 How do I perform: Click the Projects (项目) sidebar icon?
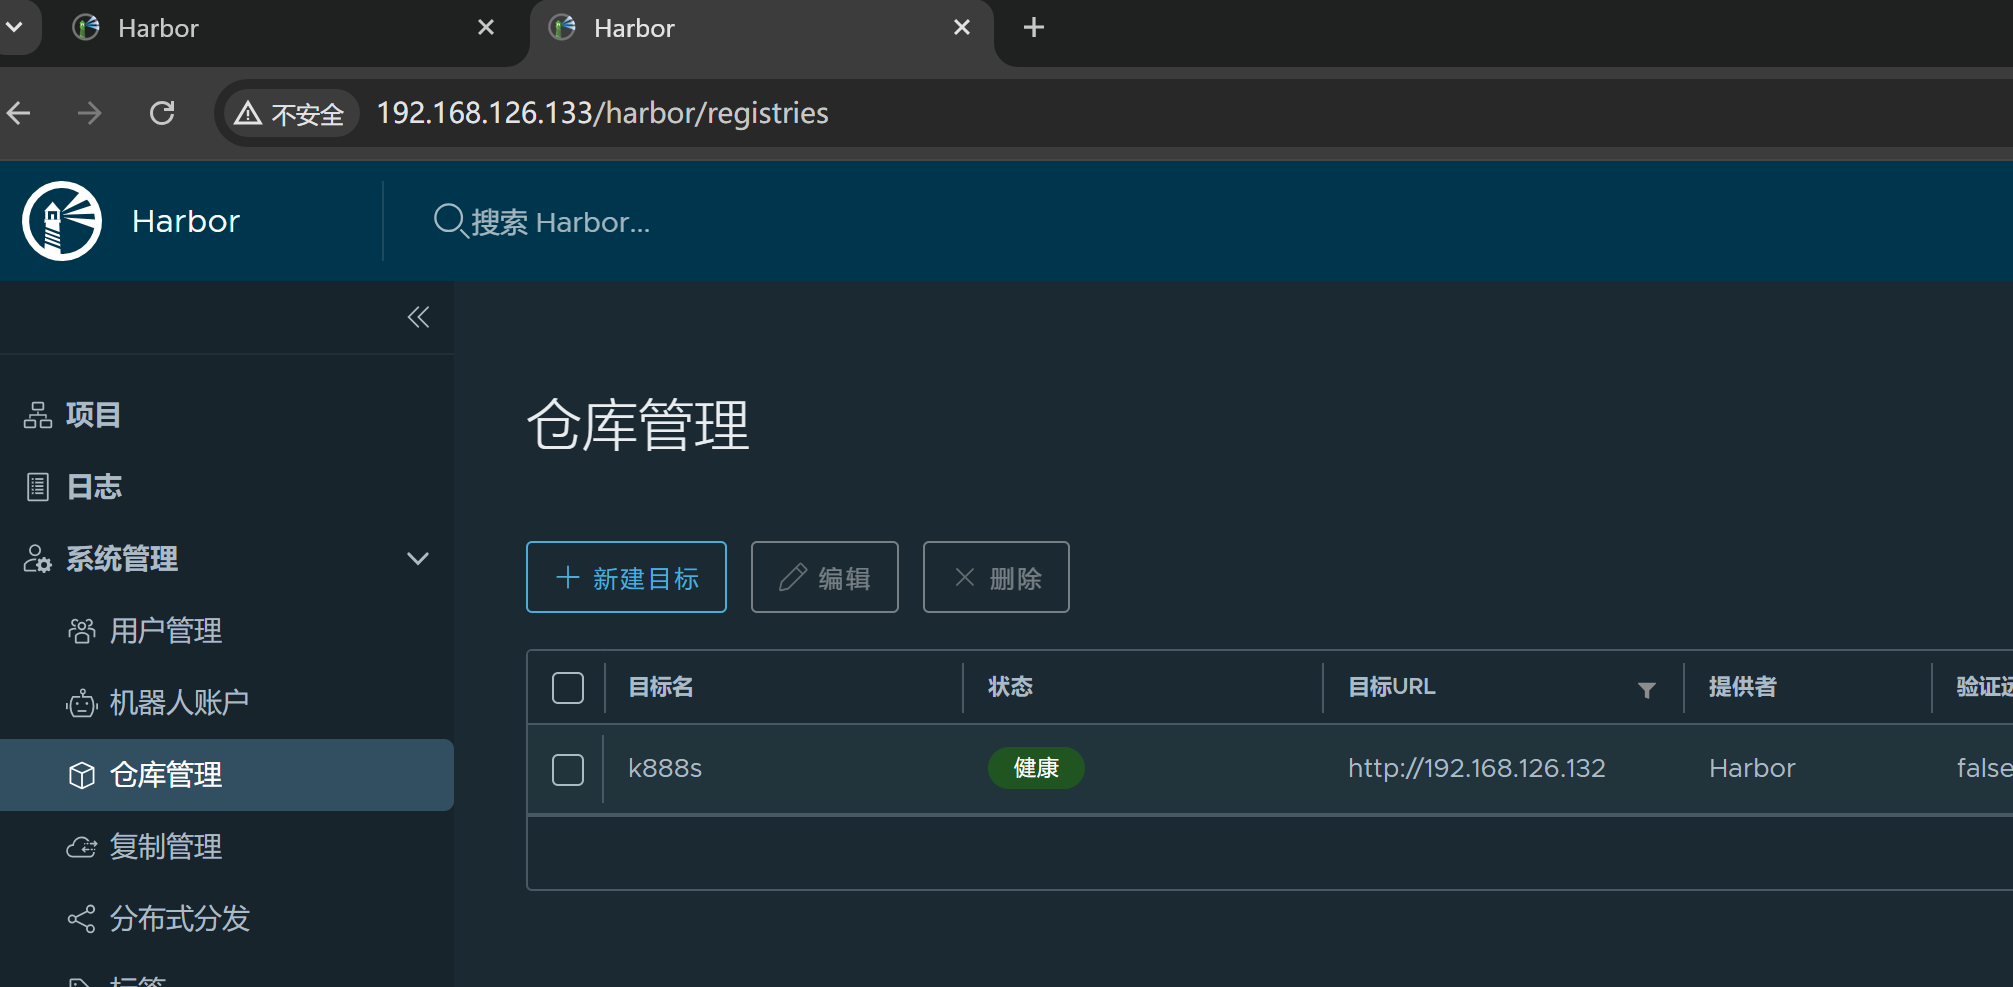(38, 415)
